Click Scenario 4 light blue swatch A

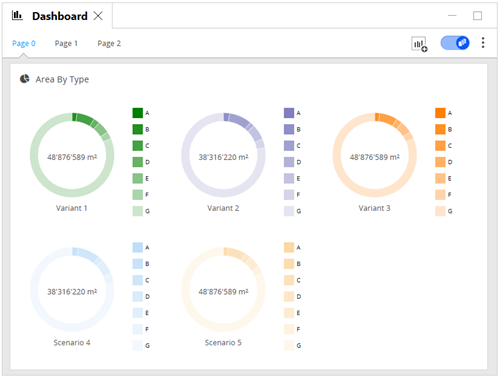click(x=138, y=247)
